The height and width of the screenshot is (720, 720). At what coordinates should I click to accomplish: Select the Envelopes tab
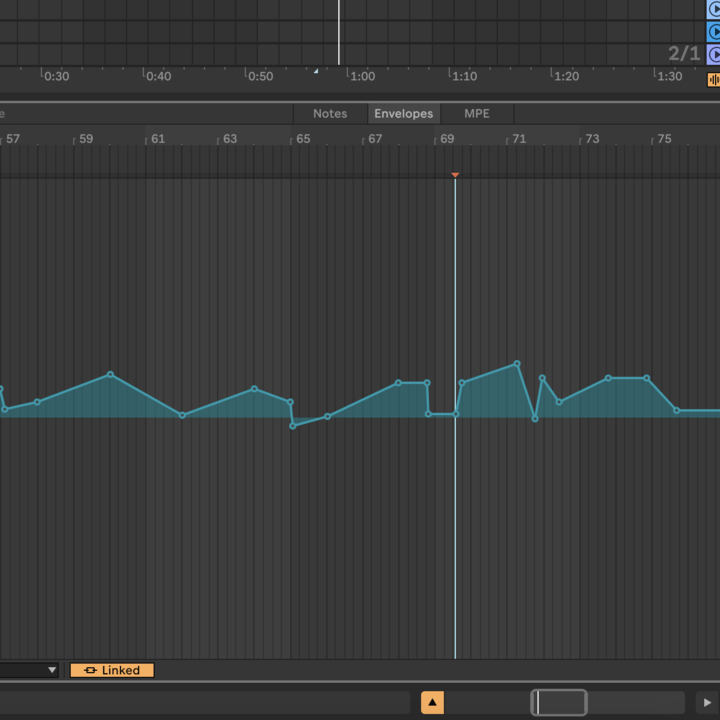[403, 114]
